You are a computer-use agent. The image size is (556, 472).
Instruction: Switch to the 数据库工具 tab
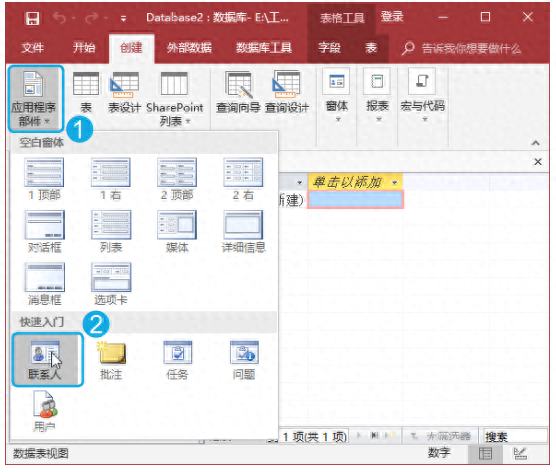point(264,48)
